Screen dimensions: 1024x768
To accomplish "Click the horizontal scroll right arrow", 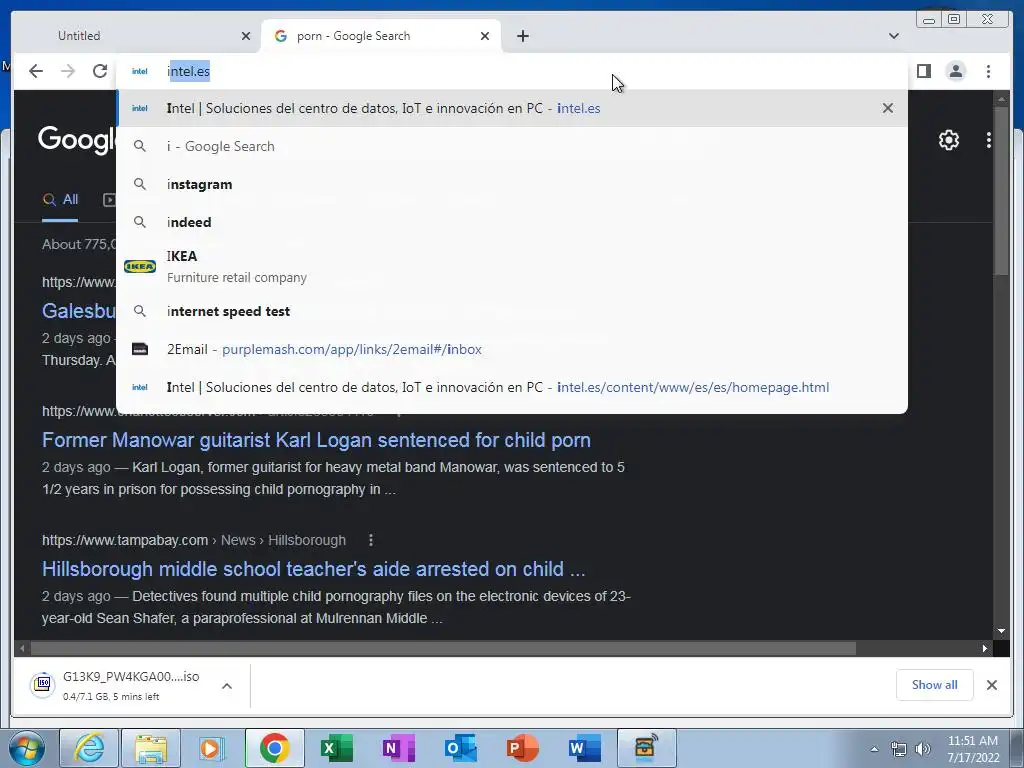I will click(984, 648).
